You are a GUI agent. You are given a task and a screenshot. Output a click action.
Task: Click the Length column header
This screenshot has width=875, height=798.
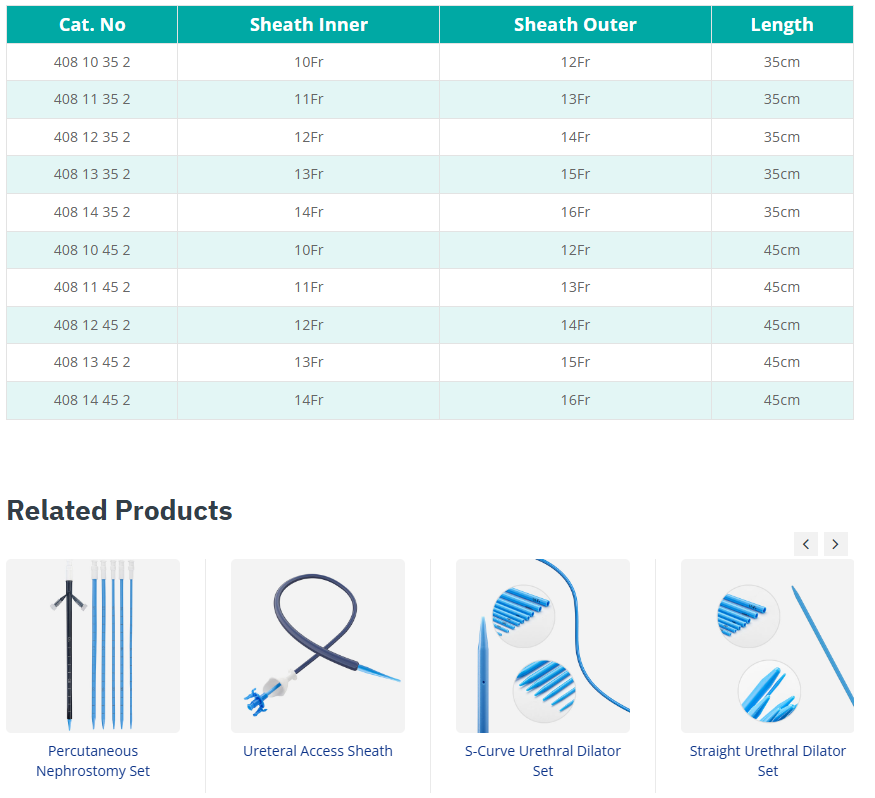[x=782, y=25]
